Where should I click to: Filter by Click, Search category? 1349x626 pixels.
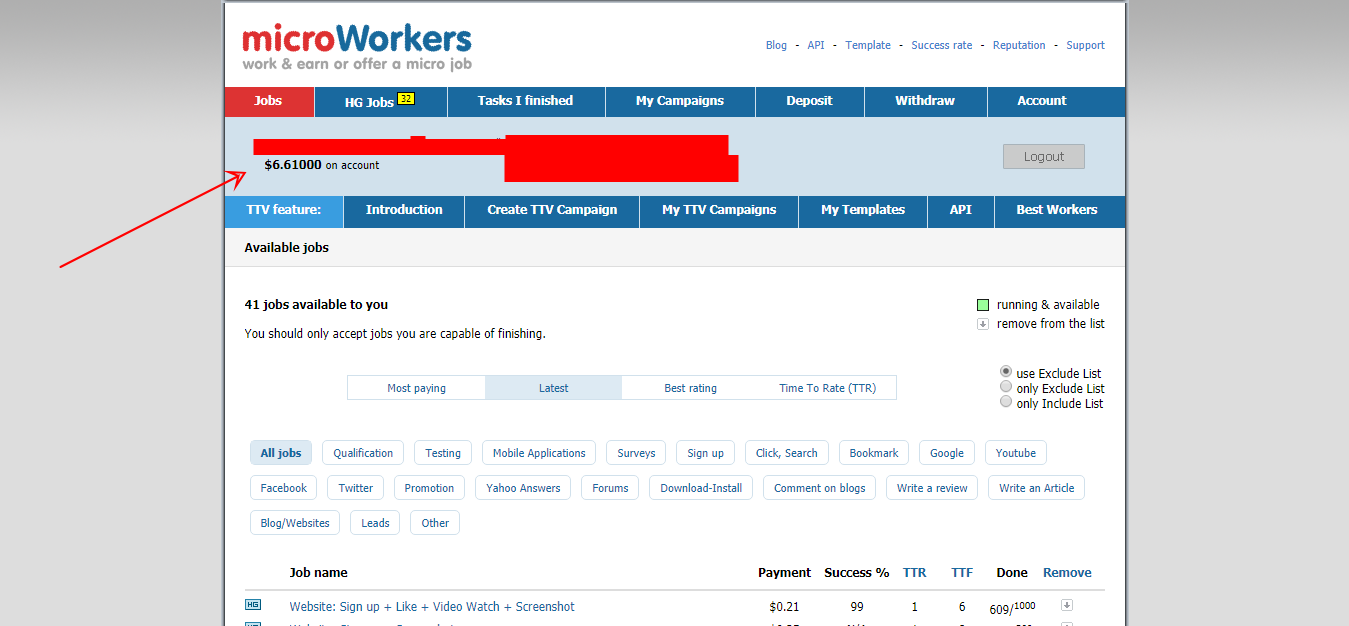[x=787, y=453]
